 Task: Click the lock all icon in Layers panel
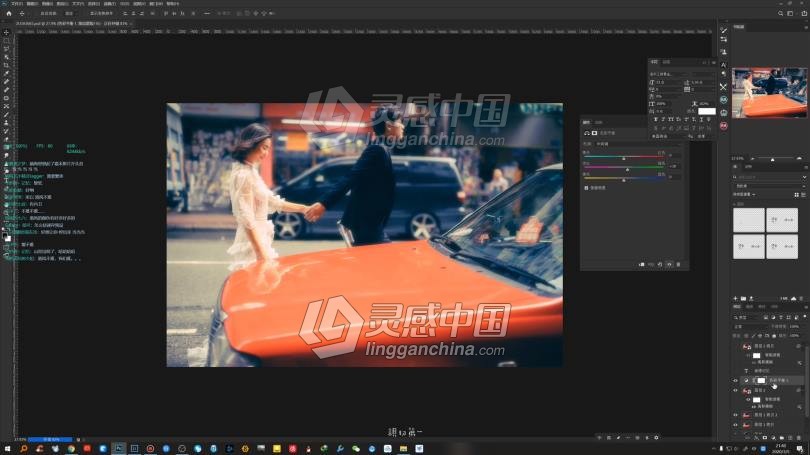(774, 336)
